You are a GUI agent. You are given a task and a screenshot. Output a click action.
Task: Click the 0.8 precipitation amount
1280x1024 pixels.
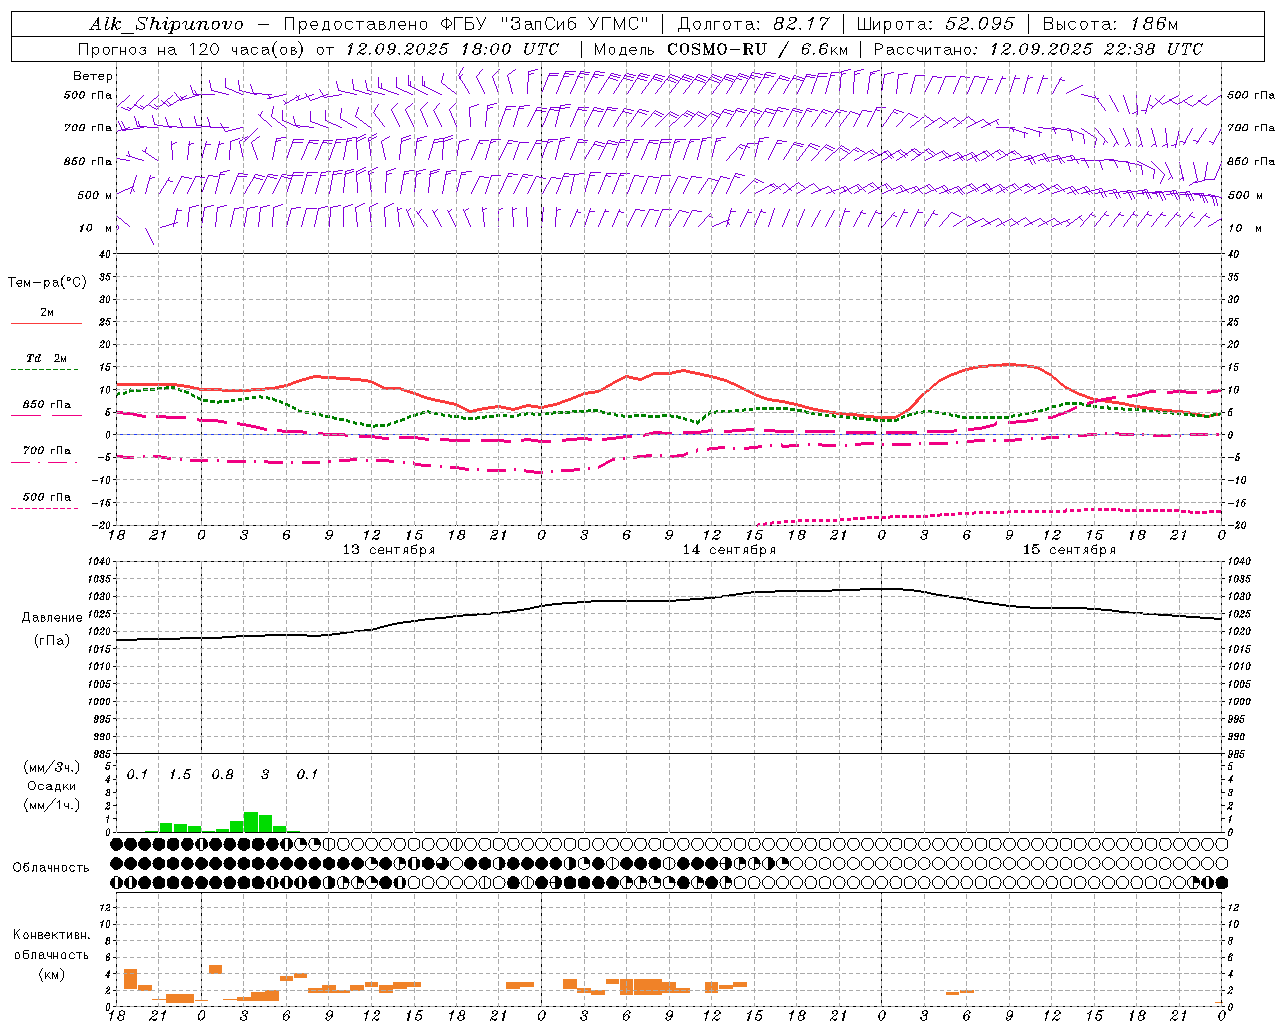point(222,775)
